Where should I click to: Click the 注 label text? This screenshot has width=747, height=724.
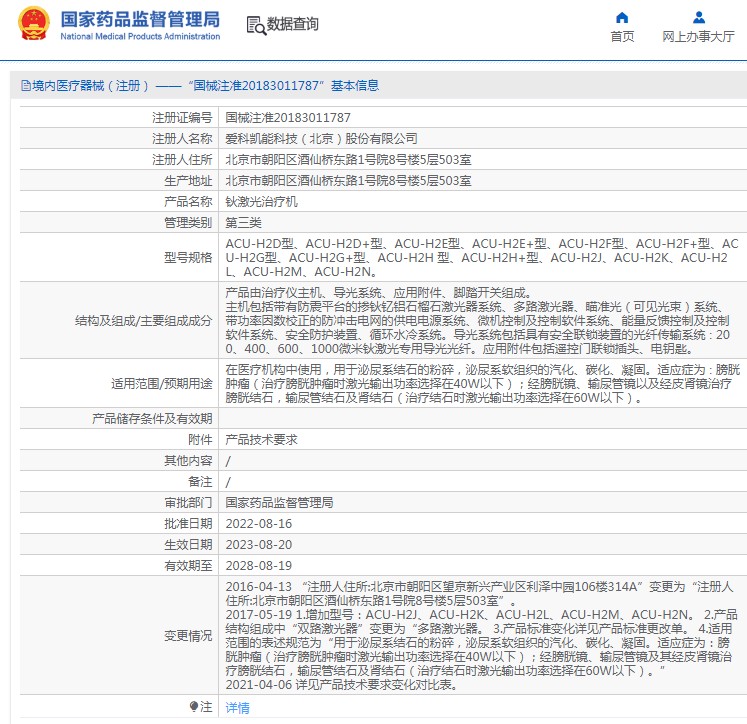point(206,706)
